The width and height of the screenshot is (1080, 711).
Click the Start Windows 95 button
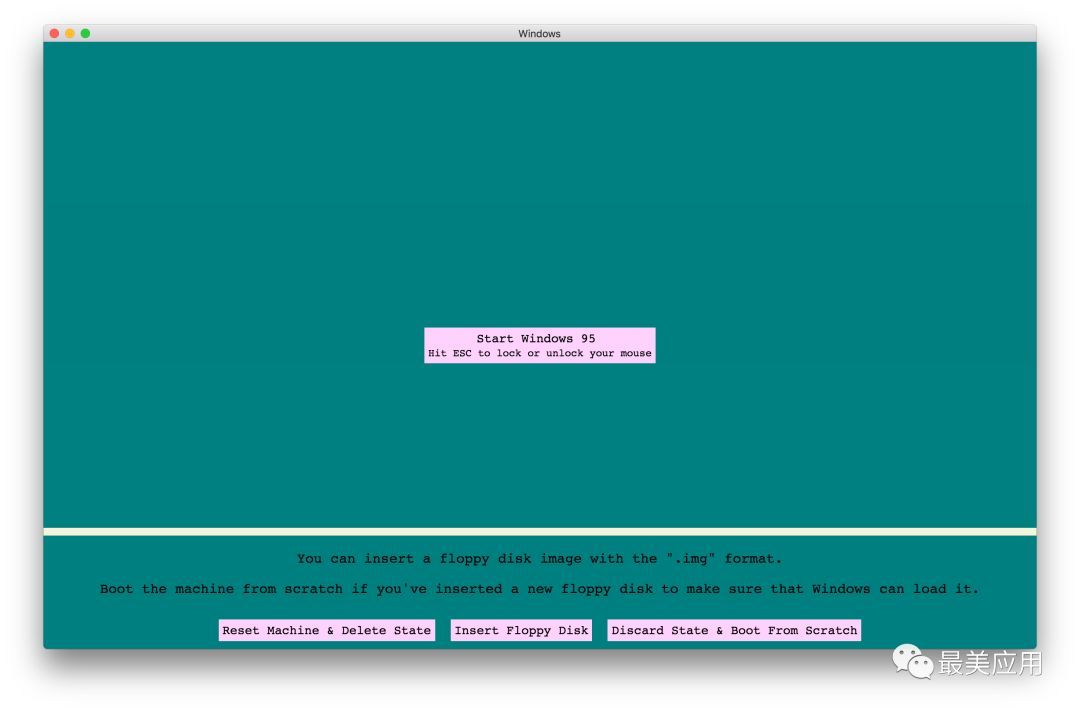pos(539,345)
